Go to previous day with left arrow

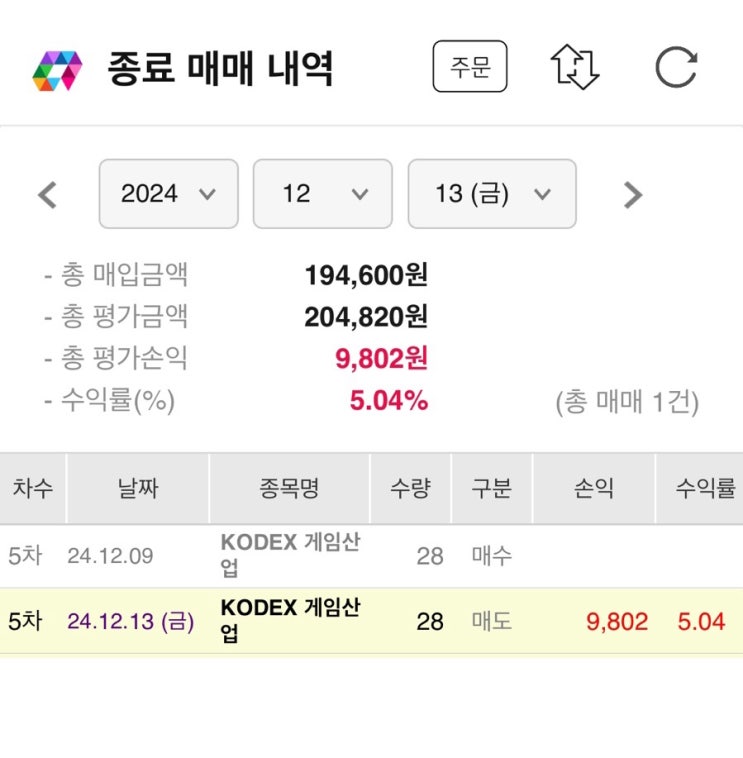[46, 194]
